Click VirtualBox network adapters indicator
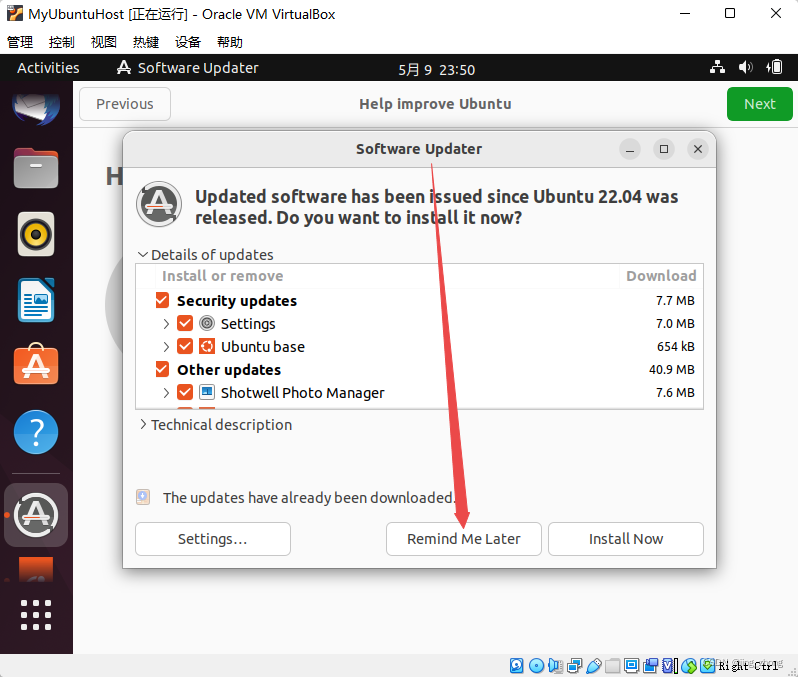 pyautogui.click(x=575, y=665)
